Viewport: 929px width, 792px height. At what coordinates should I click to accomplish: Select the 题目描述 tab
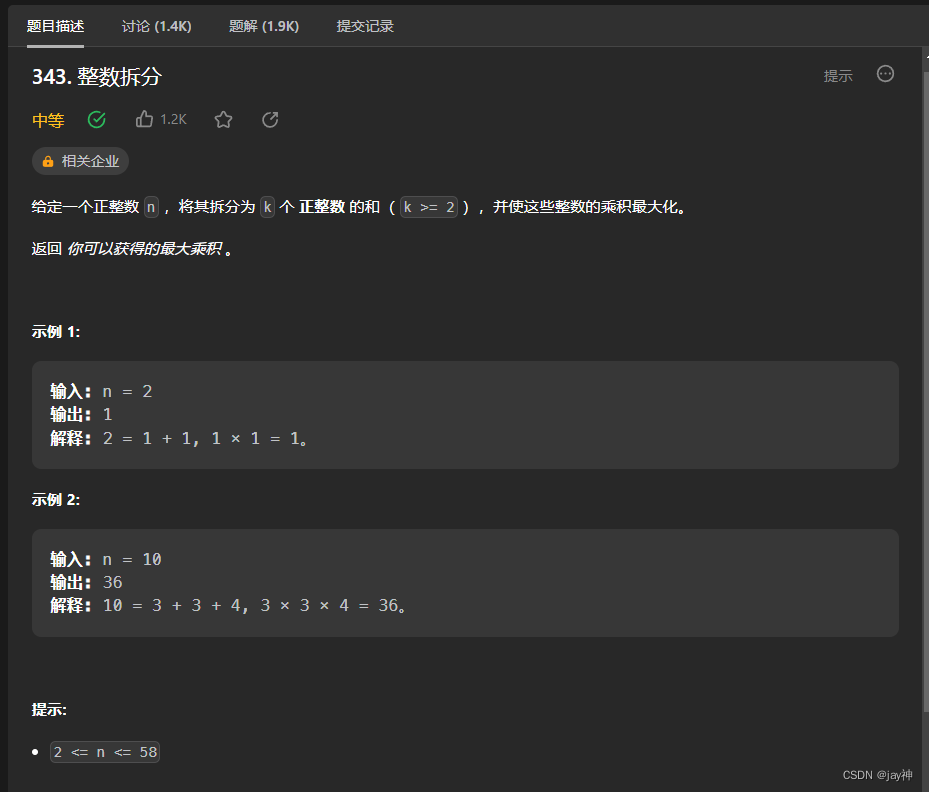click(55, 26)
